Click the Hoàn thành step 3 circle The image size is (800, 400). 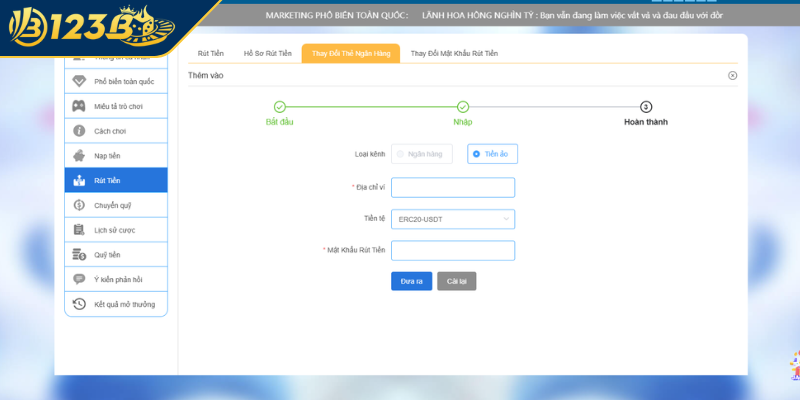[x=645, y=107]
